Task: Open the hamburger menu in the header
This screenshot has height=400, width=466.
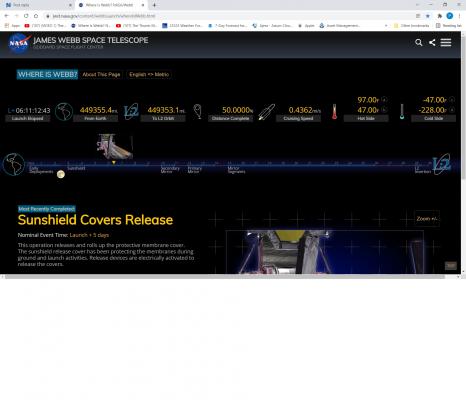Action: (x=446, y=42)
